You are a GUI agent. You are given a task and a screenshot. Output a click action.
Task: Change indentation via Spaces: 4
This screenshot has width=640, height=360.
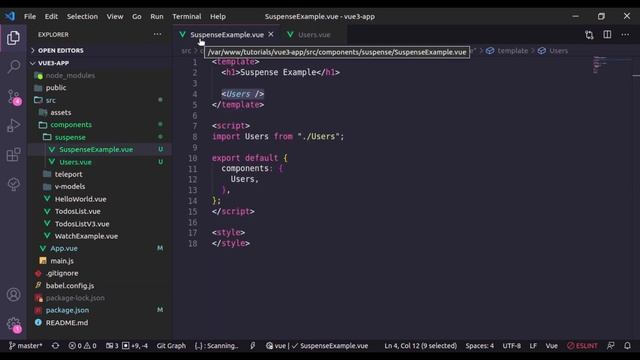point(480,346)
